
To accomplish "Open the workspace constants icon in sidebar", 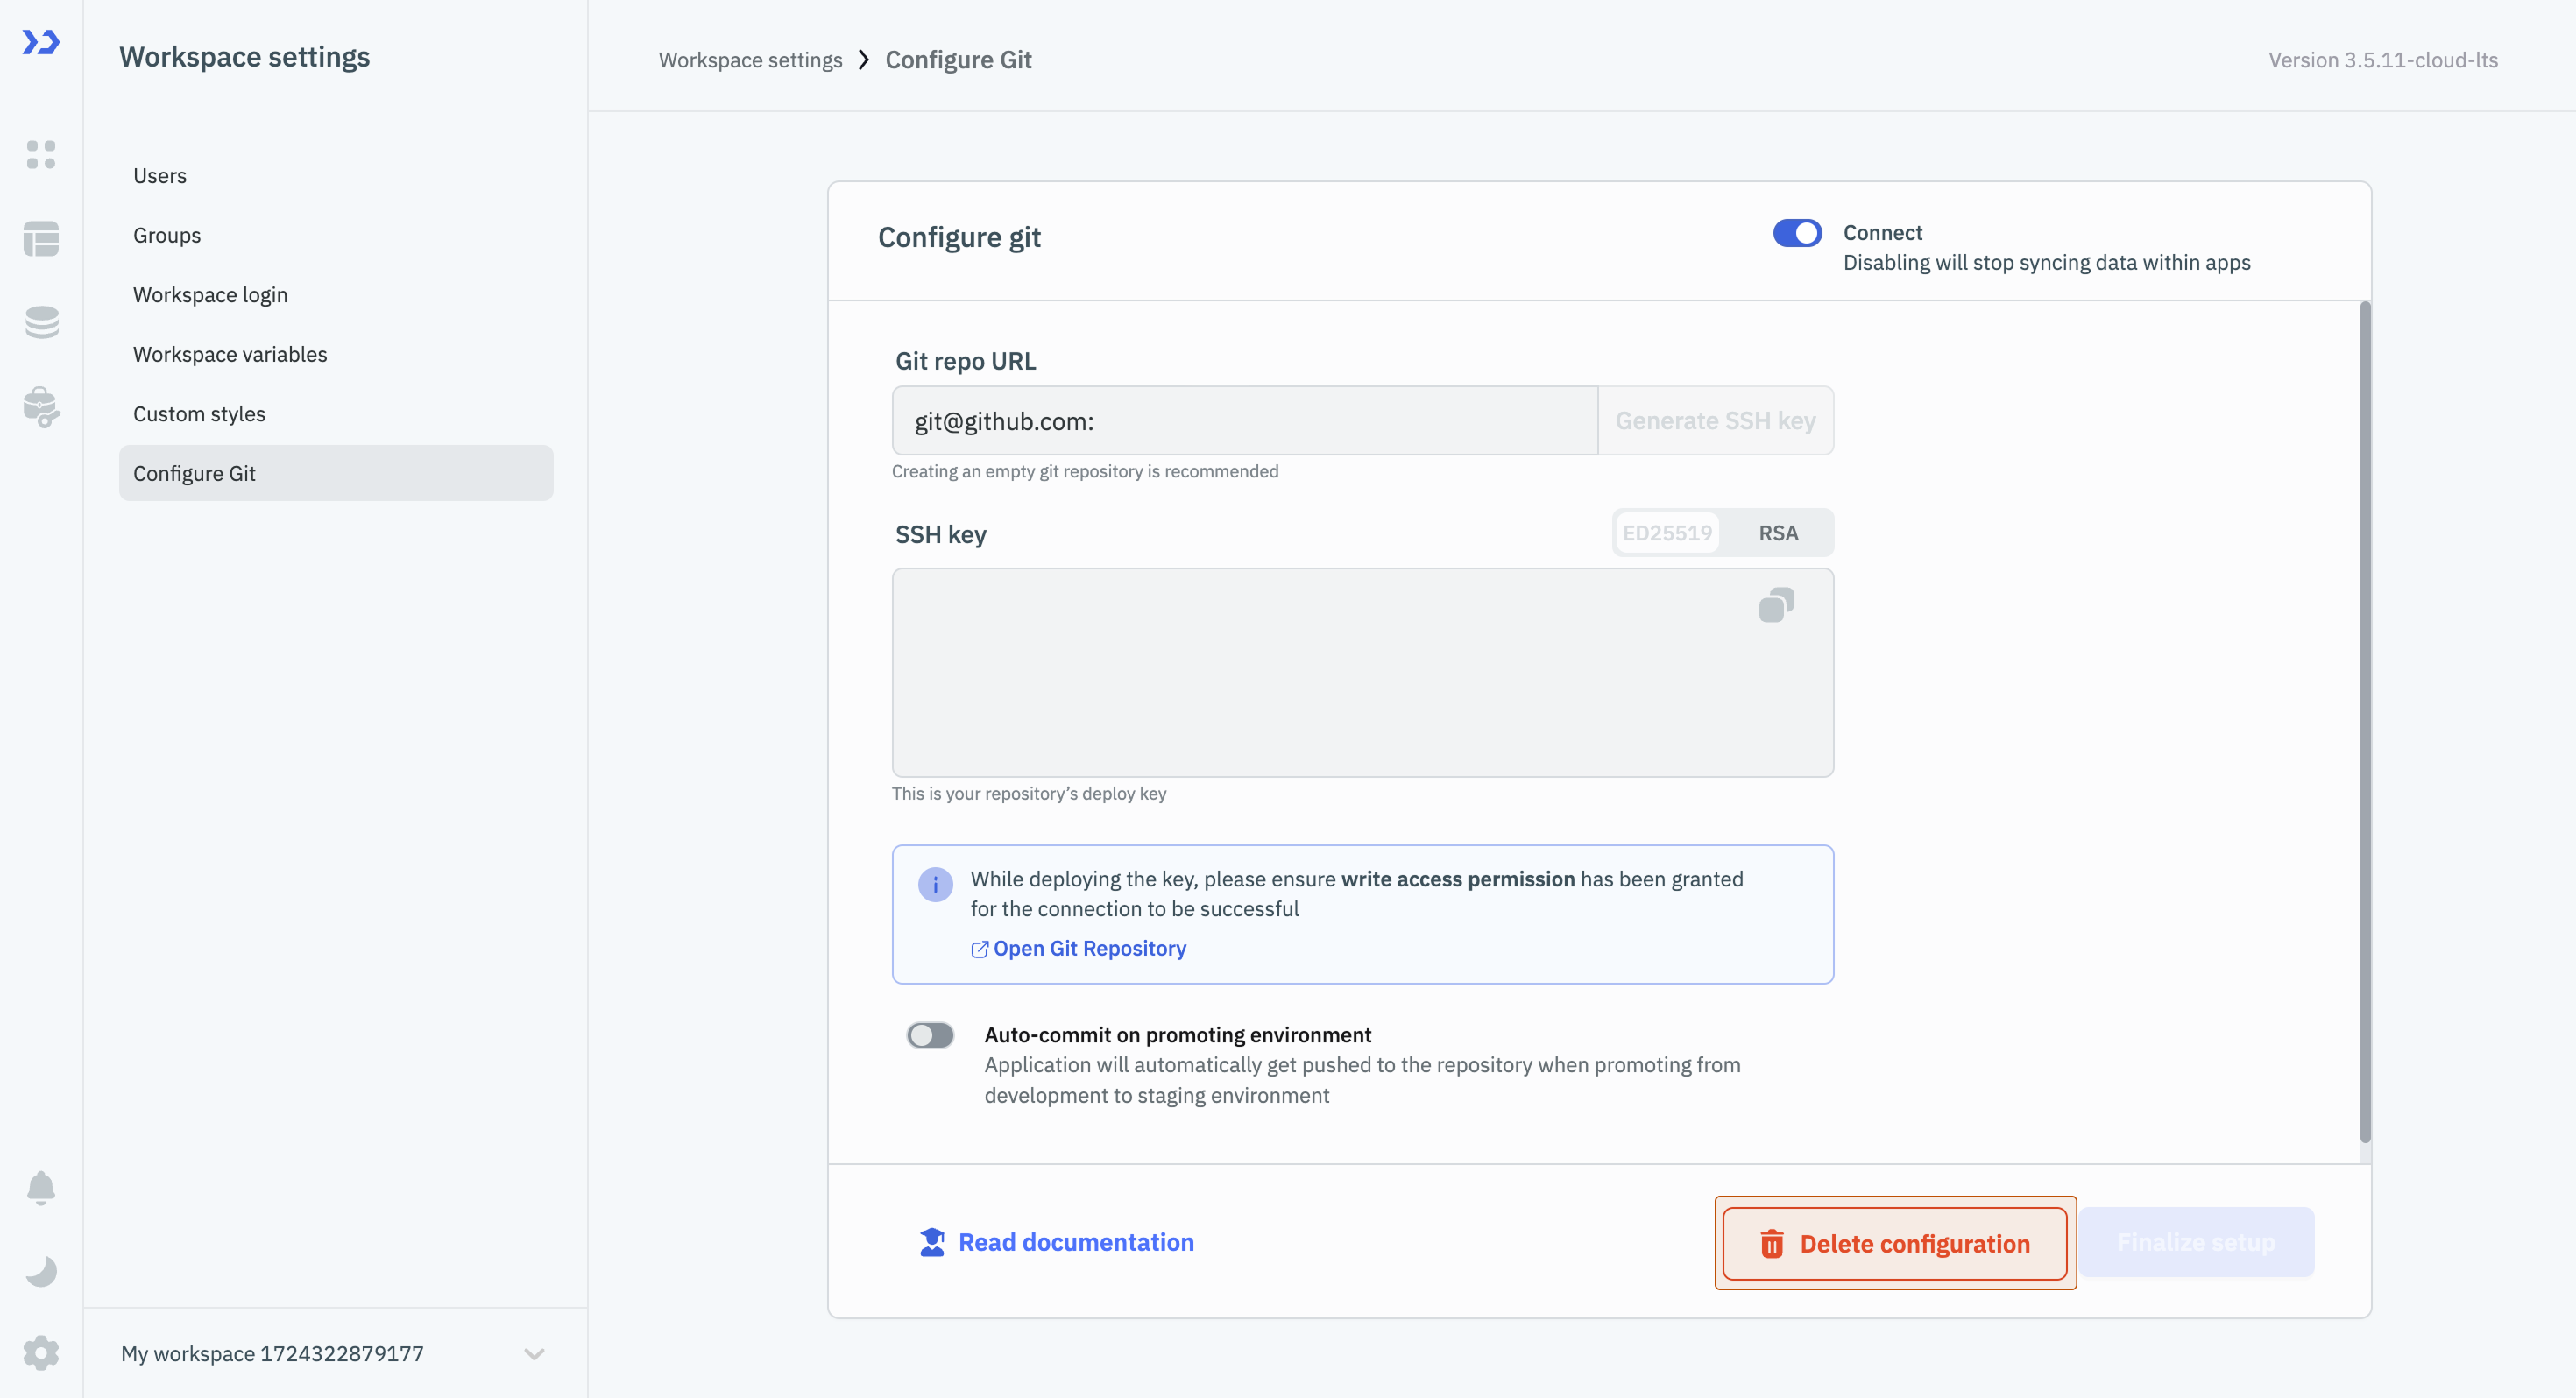I will [41, 407].
